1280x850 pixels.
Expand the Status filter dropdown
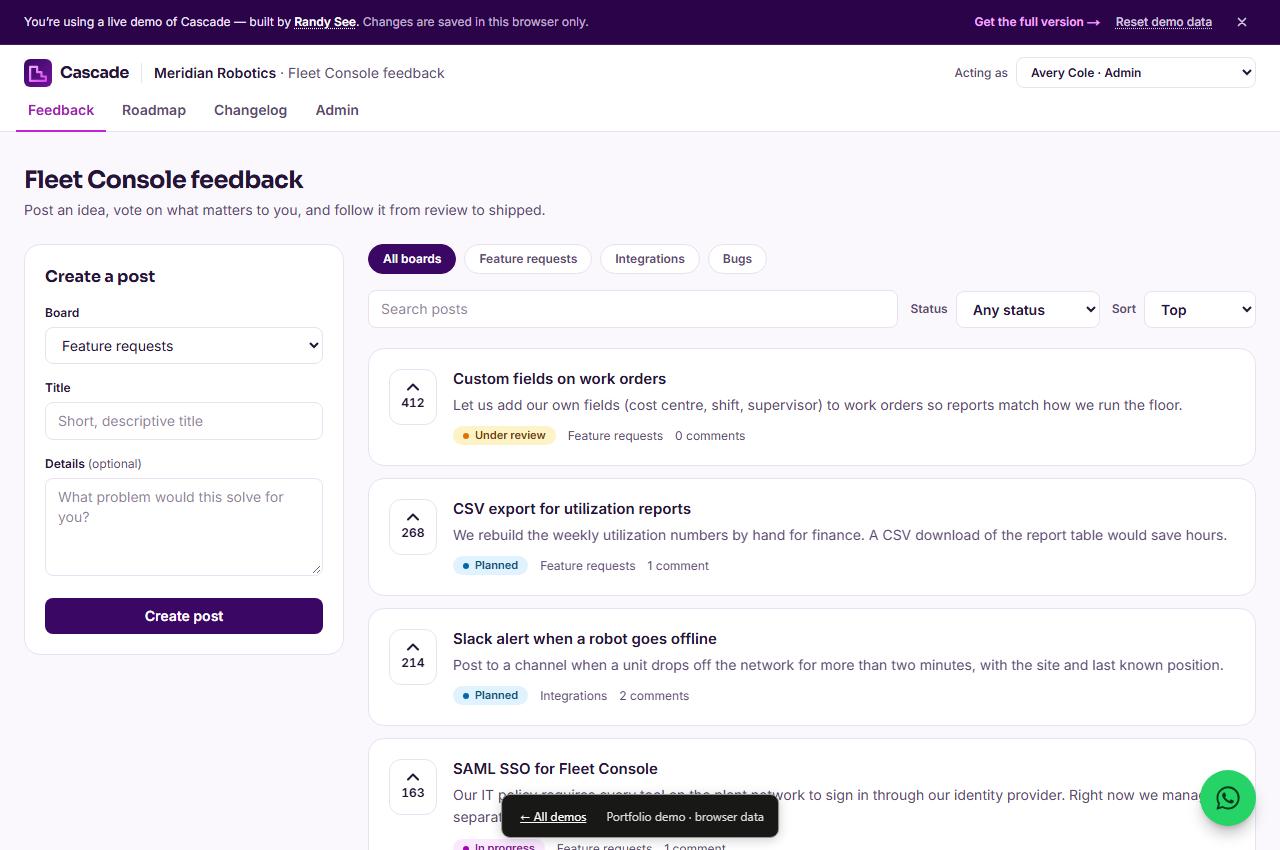pyautogui.click(x=1028, y=310)
